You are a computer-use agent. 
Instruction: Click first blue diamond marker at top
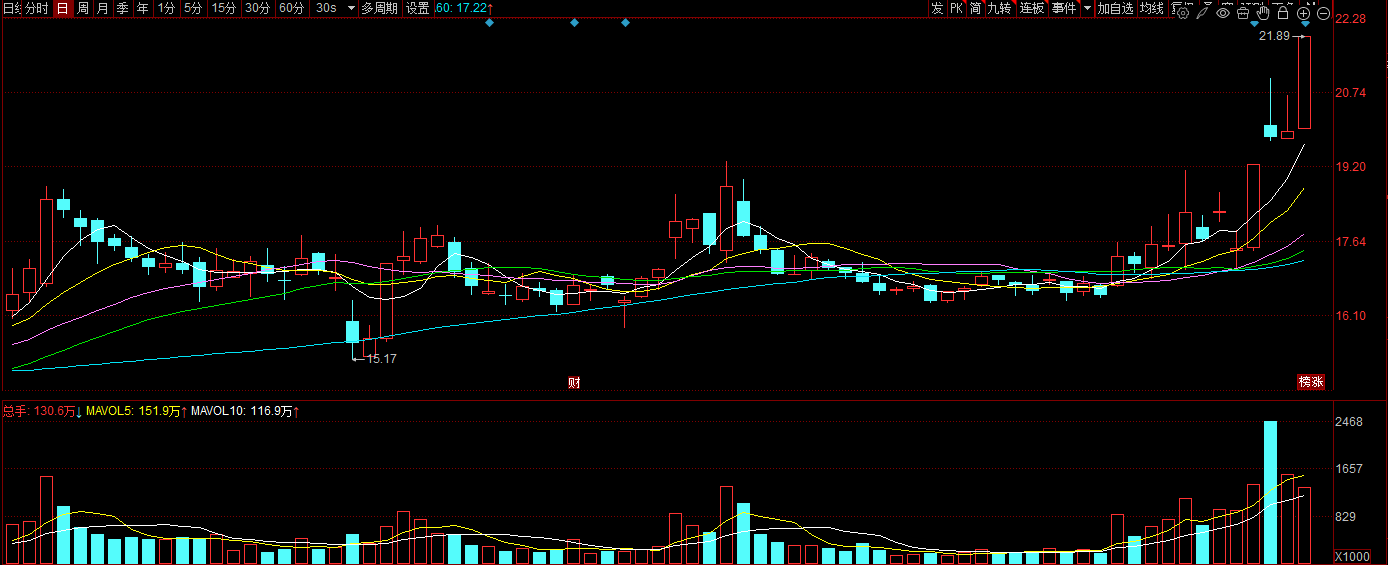point(489,23)
